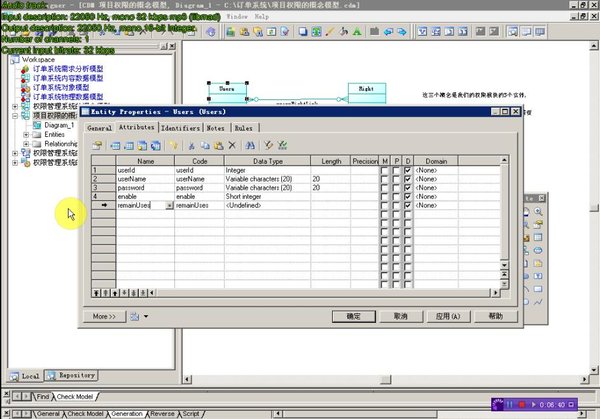Switch to the Notes tab
The width and height of the screenshot is (600, 419).
tap(215, 128)
